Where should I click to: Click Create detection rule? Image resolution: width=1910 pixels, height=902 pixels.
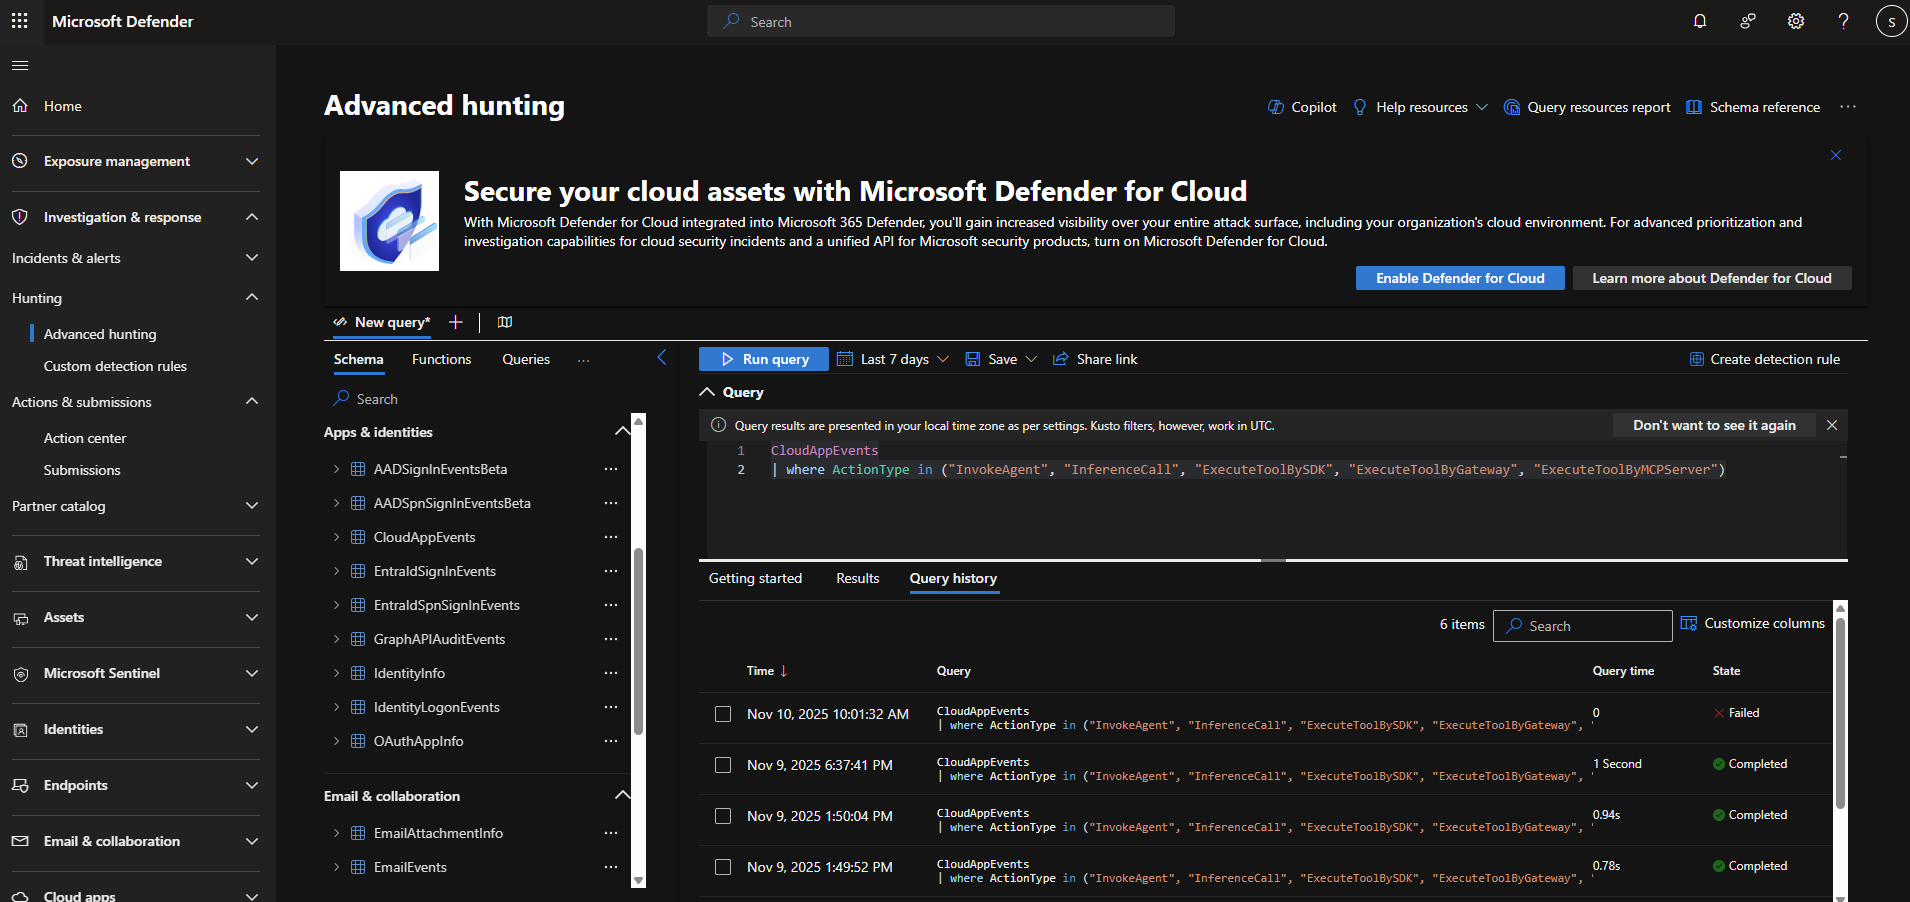[x=1765, y=359]
